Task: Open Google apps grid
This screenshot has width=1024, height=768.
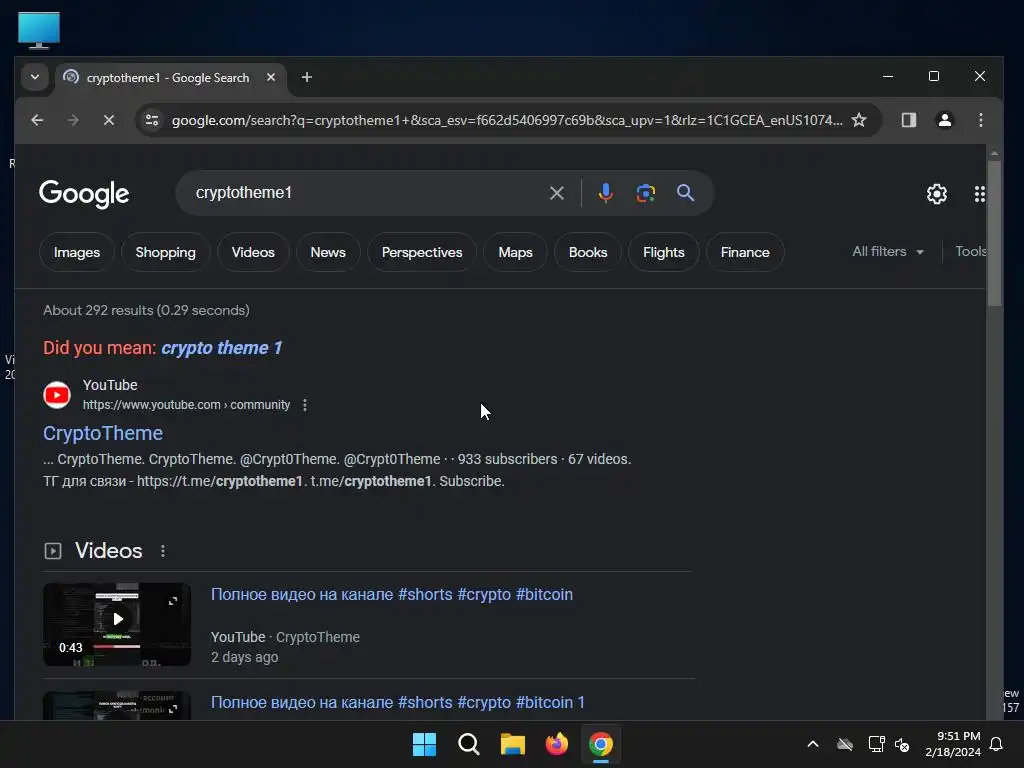Action: (979, 193)
